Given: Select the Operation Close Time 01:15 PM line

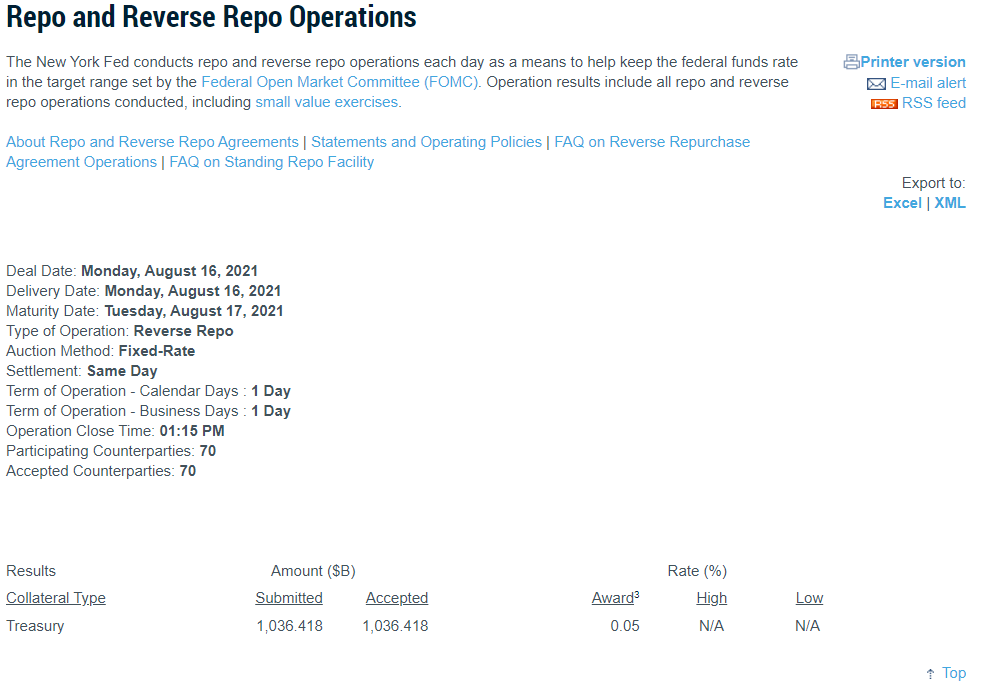Looking at the screenshot, I should [115, 431].
